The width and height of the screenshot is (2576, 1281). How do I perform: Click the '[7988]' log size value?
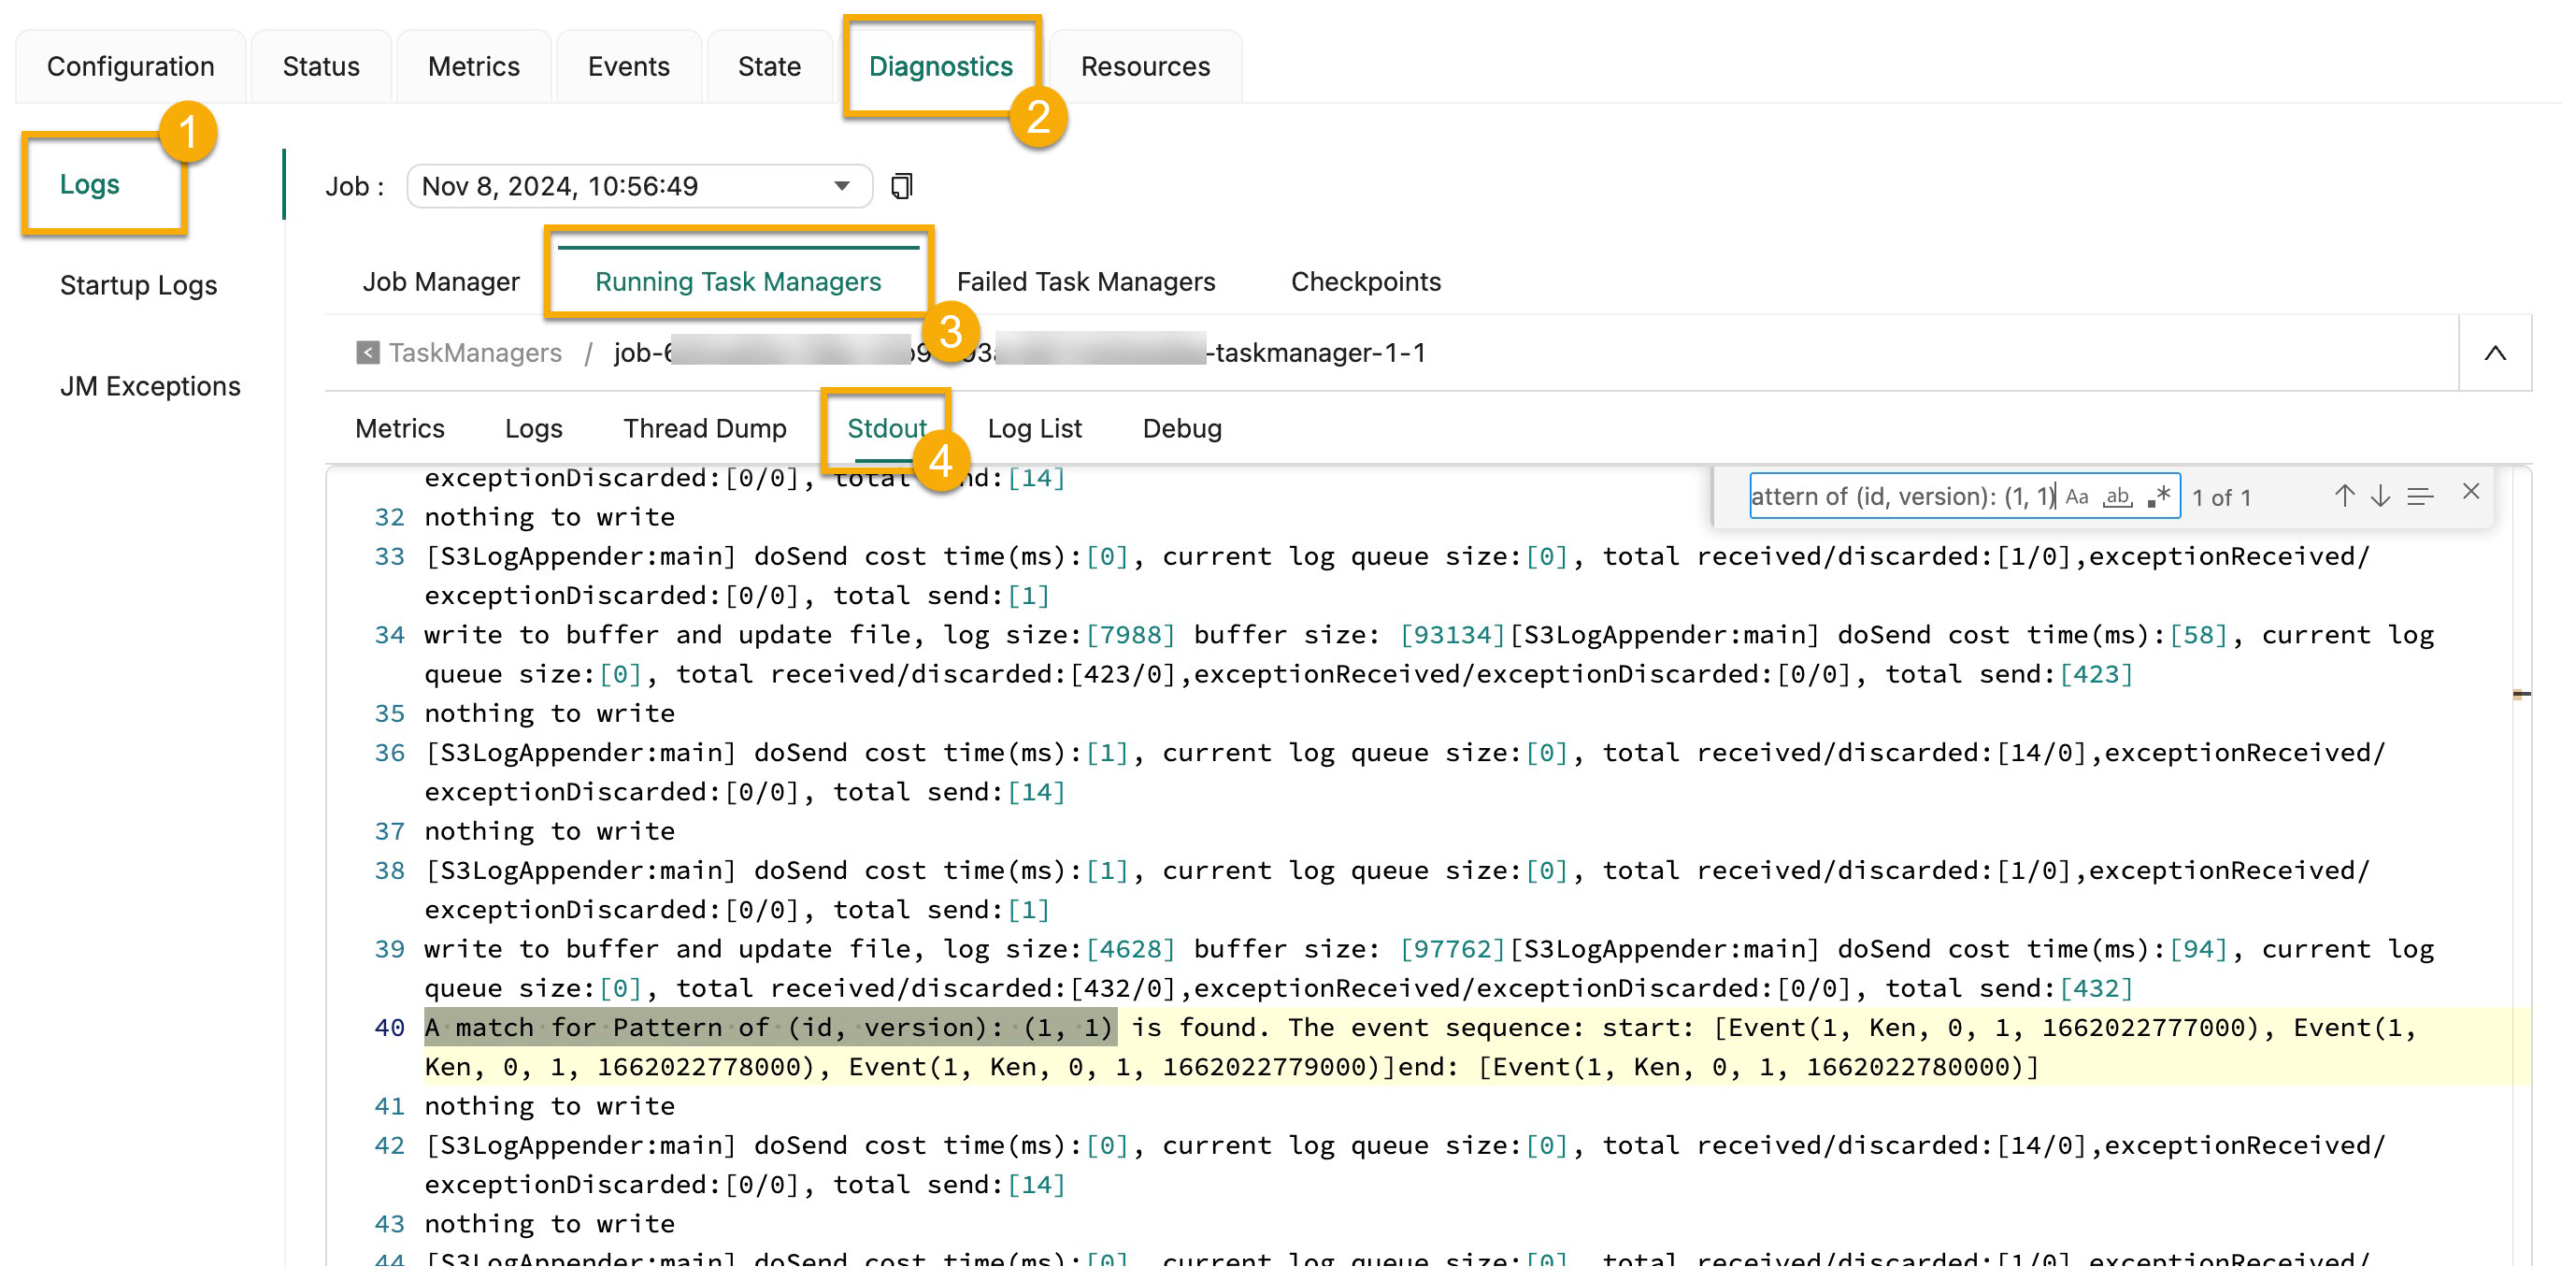pyautogui.click(x=1130, y=635)
